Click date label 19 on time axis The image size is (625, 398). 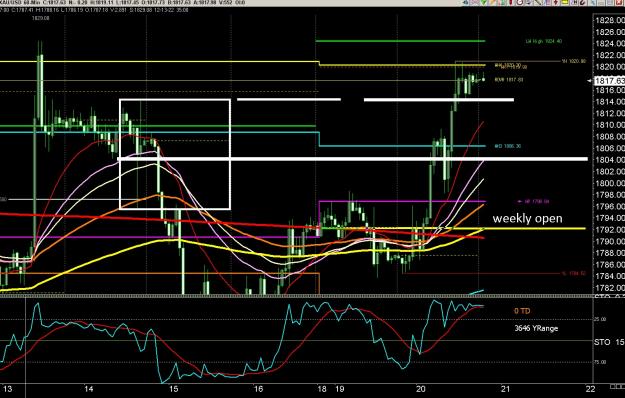click(x=340, y=389)
